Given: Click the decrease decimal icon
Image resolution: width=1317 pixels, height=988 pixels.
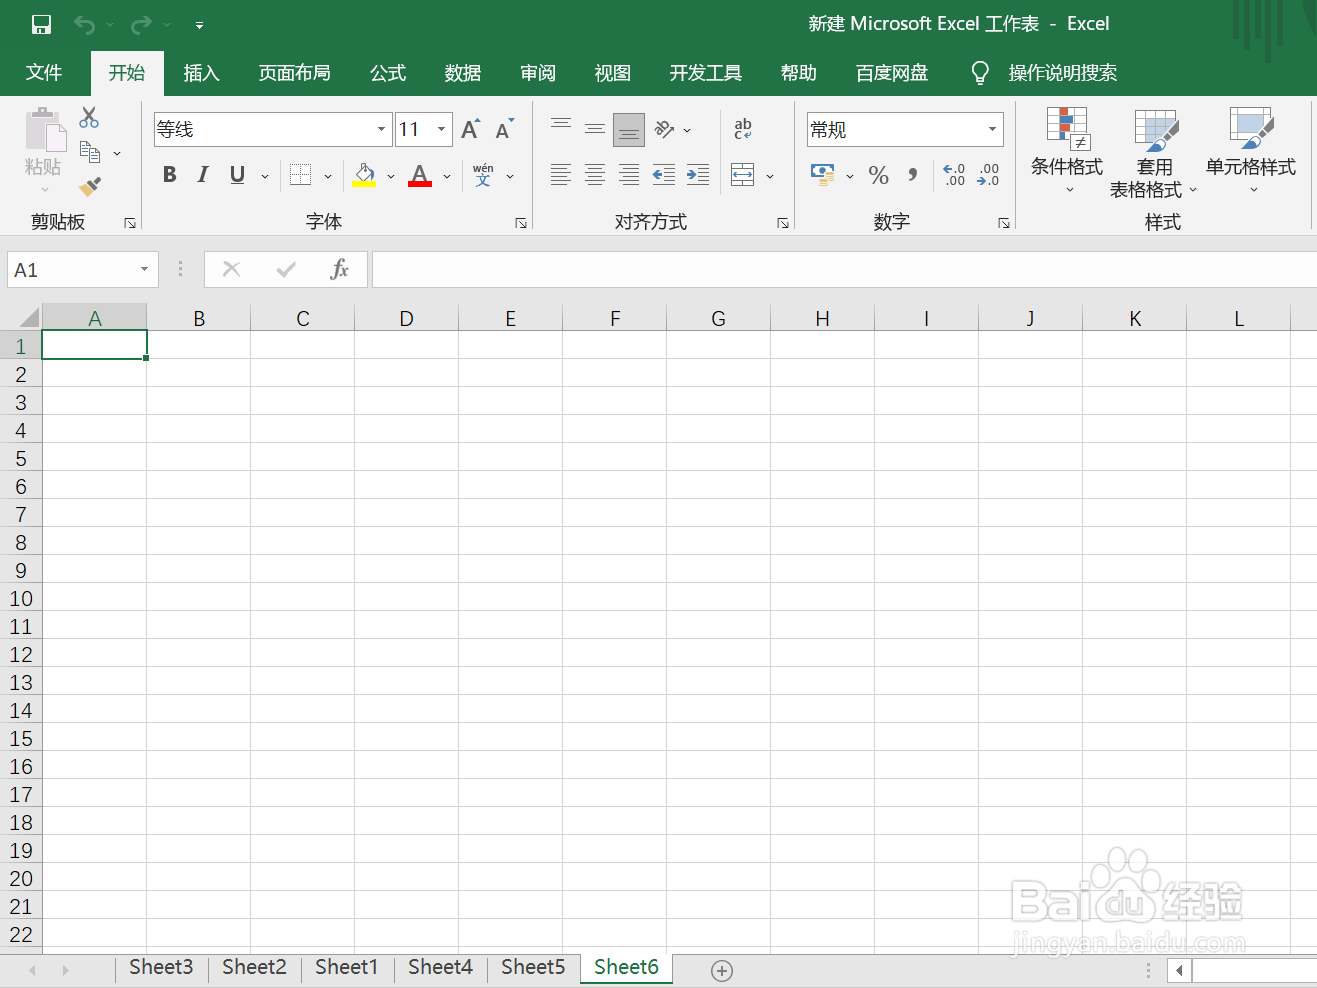Looking at the screenshot, I should 988,175.
